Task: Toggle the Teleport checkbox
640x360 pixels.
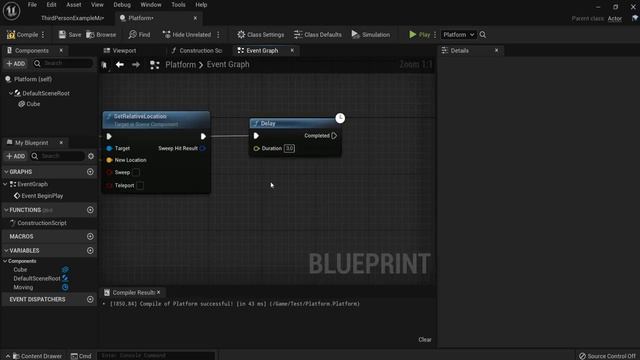Action: click(140, 185)
